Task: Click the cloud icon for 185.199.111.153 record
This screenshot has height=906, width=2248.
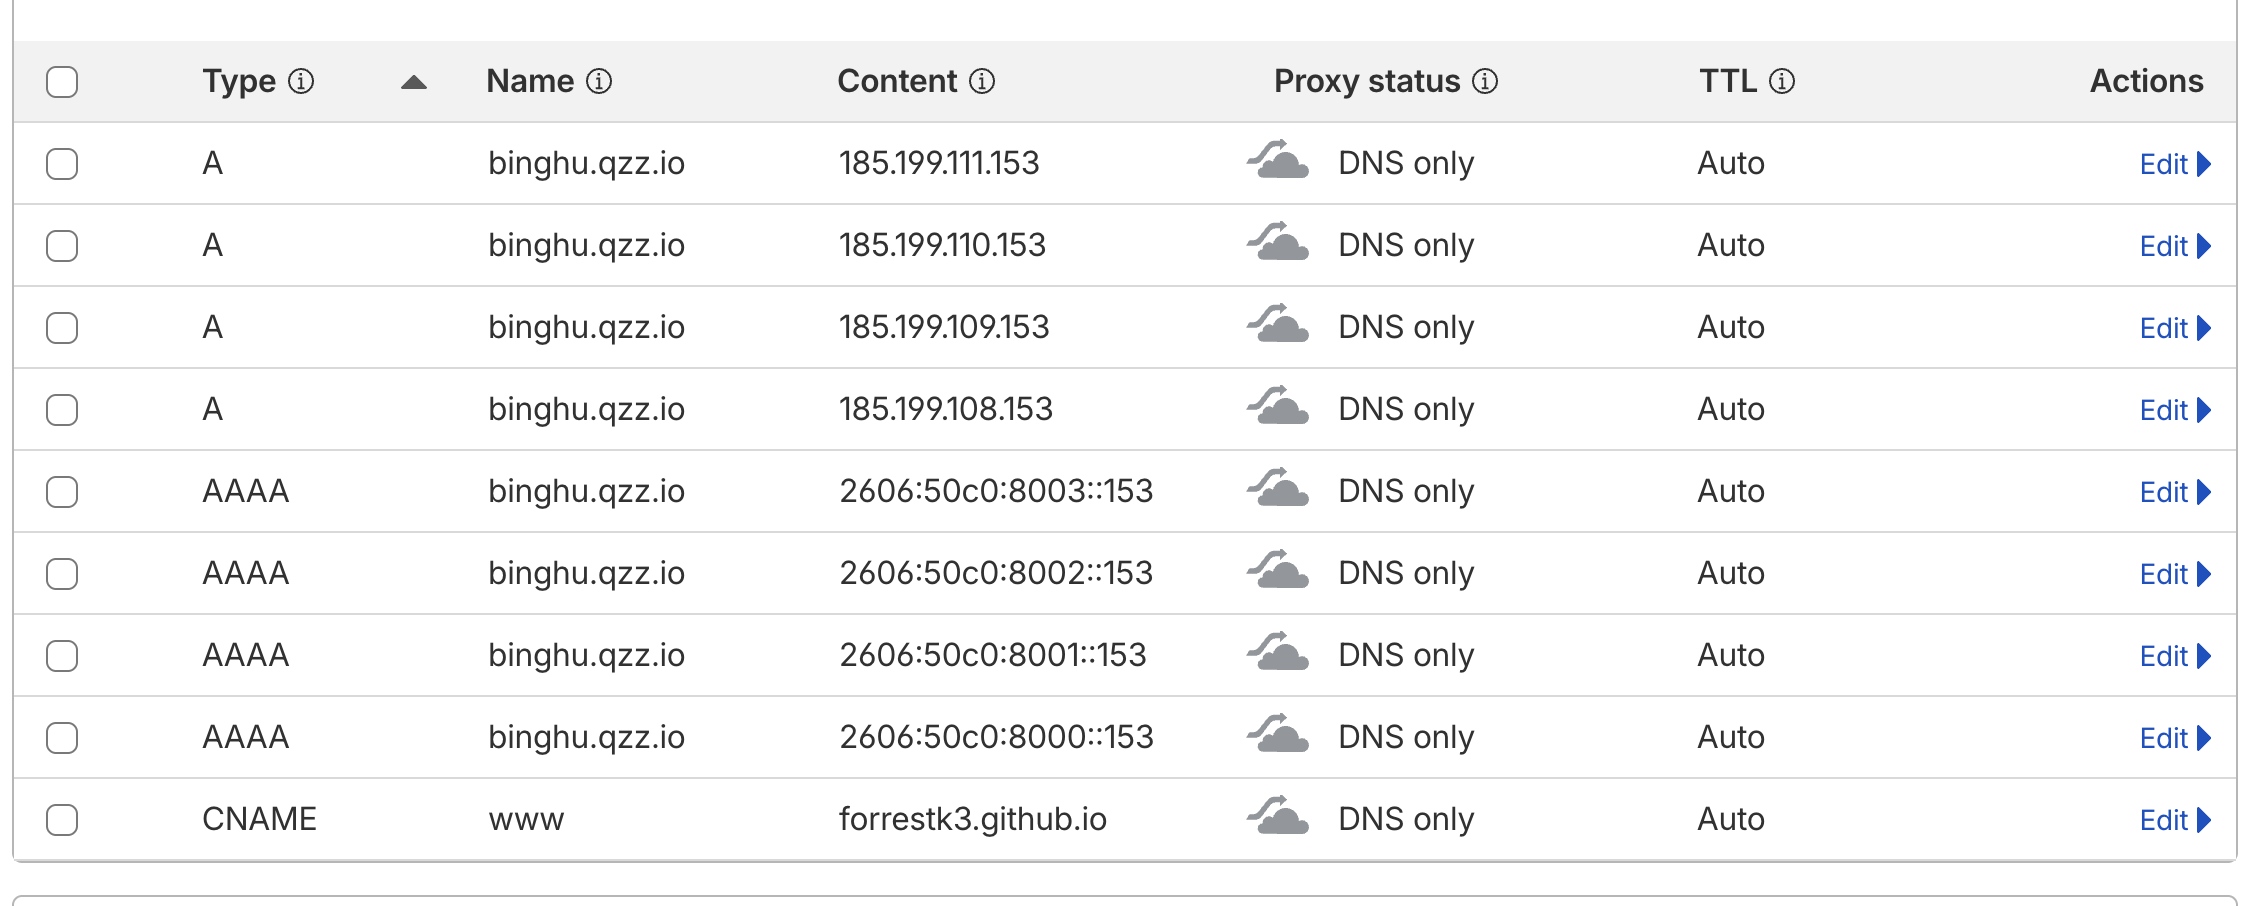Action: click(1278, 161)
